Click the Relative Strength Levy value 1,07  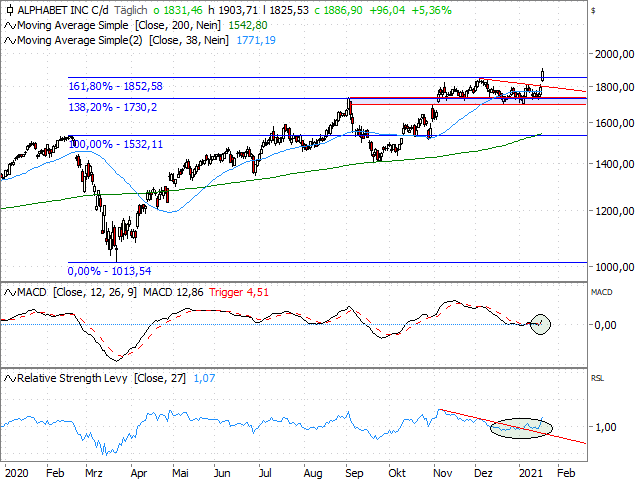pyautogui.click(x=204, y=378)
